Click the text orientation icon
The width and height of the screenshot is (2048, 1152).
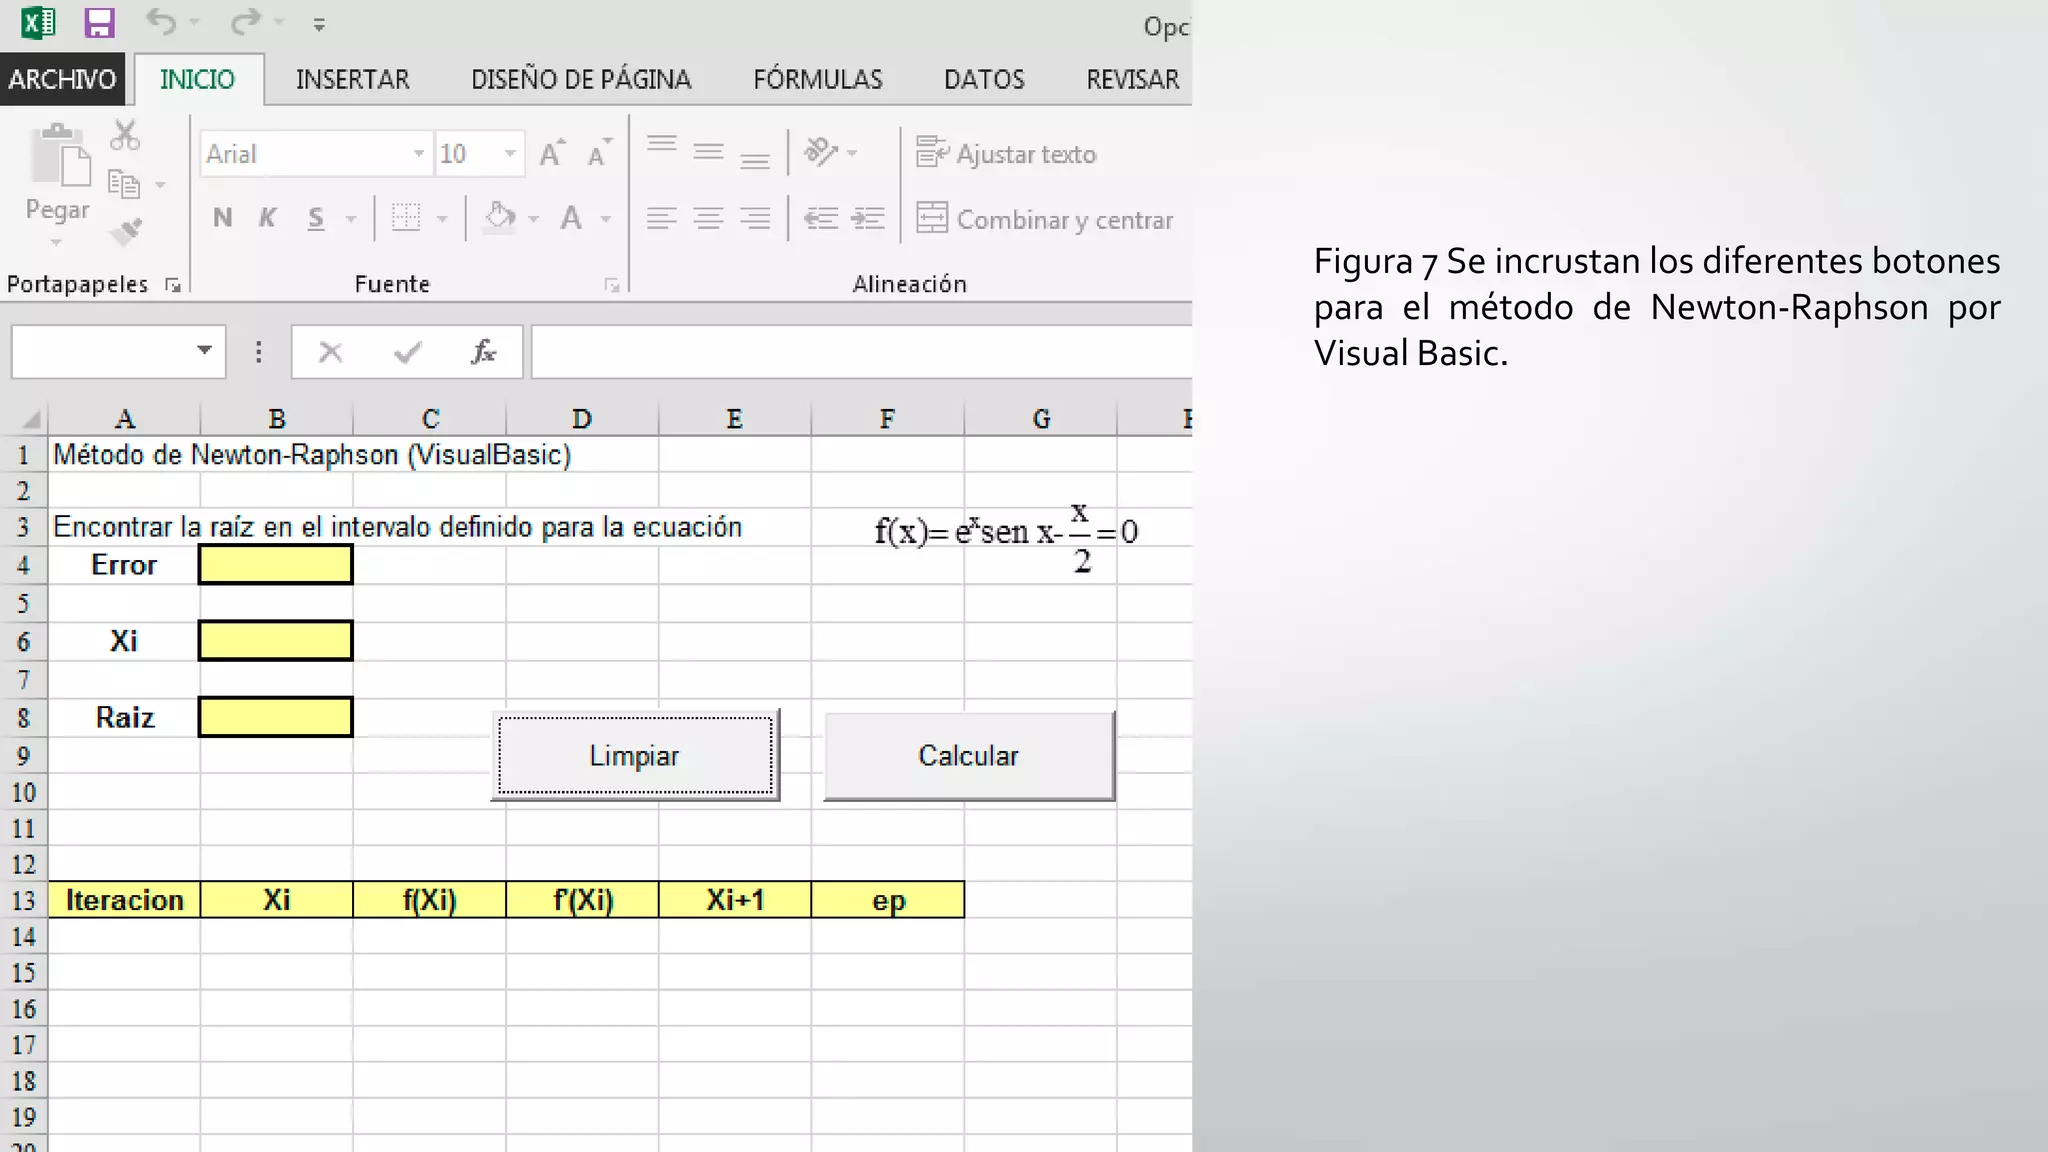pos(821,152)
